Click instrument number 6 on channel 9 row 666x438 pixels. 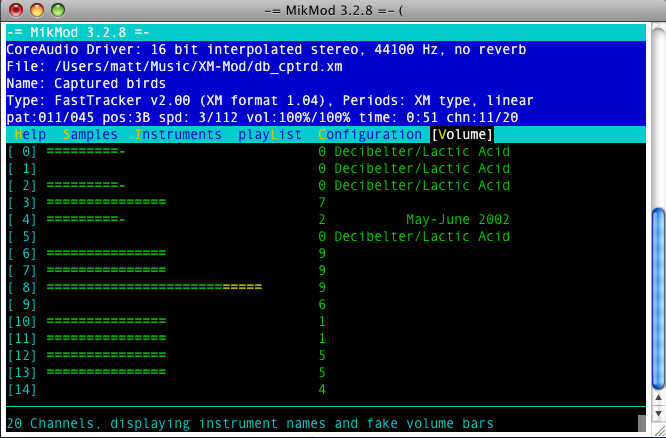point(322,305)
